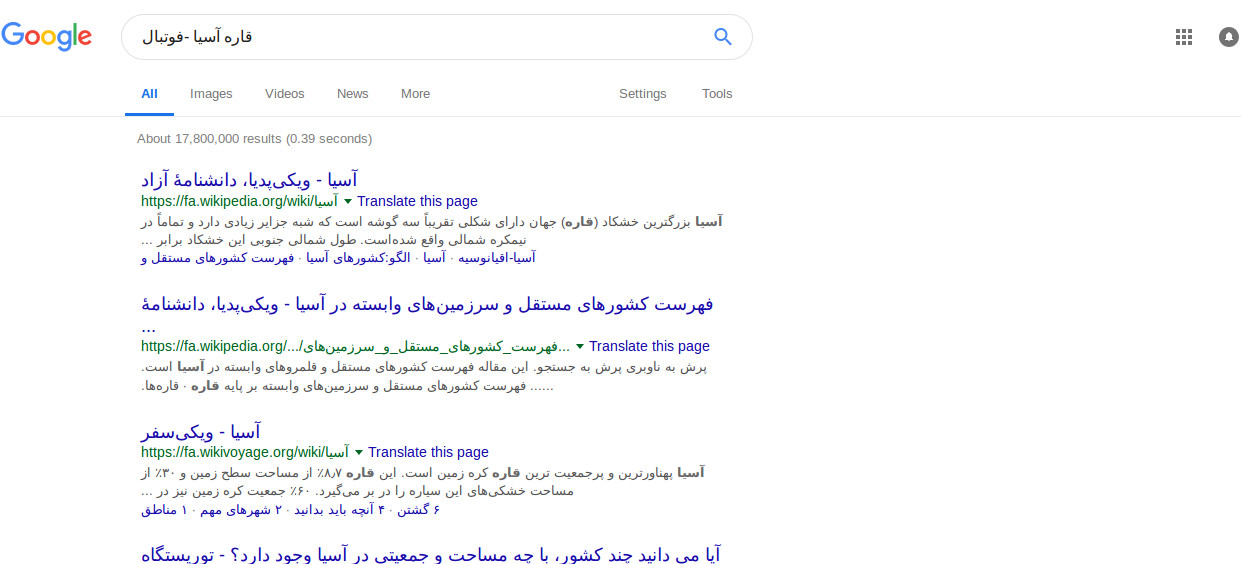Click the green fa.wikivoyage.org/wiki/آسیا URL

[245, 452]
